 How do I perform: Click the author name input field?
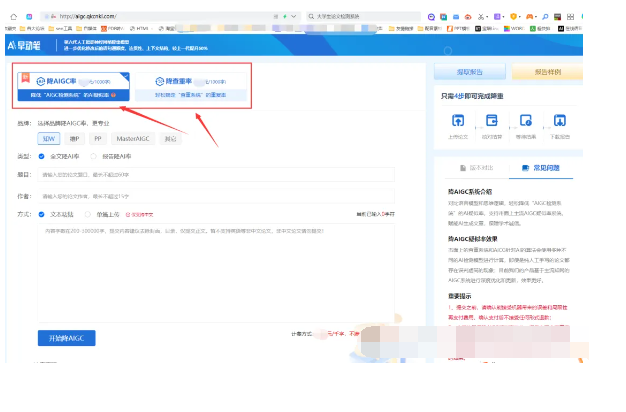(x=216, y=196)
